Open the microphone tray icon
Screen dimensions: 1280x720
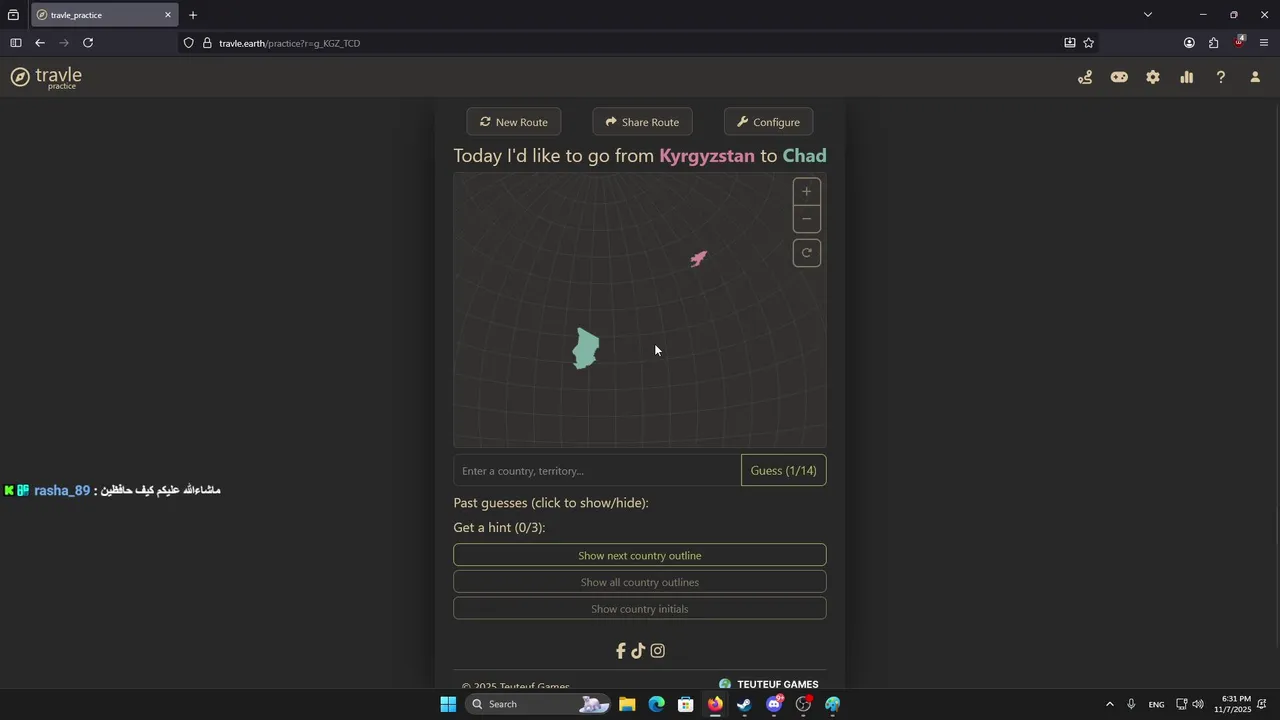1131,704
